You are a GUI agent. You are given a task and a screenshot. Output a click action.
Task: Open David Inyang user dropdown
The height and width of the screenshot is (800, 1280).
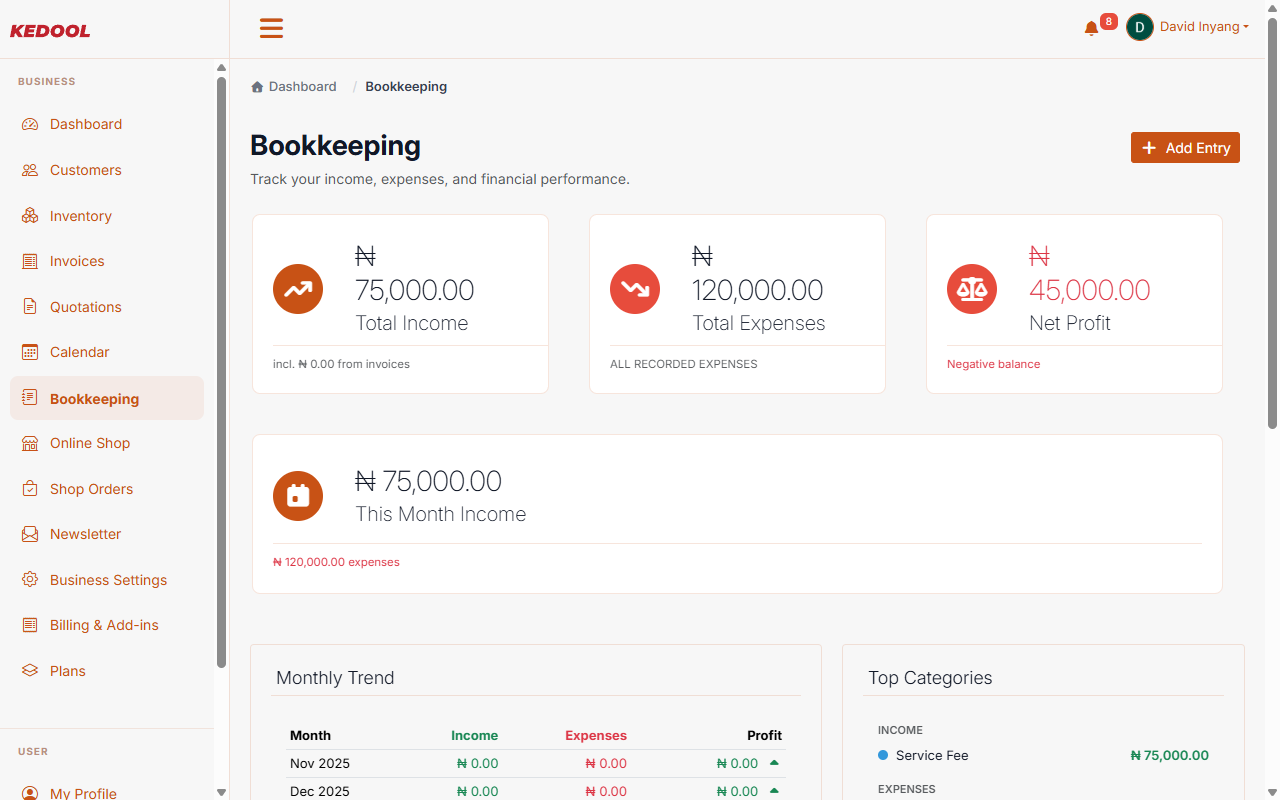click(x=1204, y=27)
